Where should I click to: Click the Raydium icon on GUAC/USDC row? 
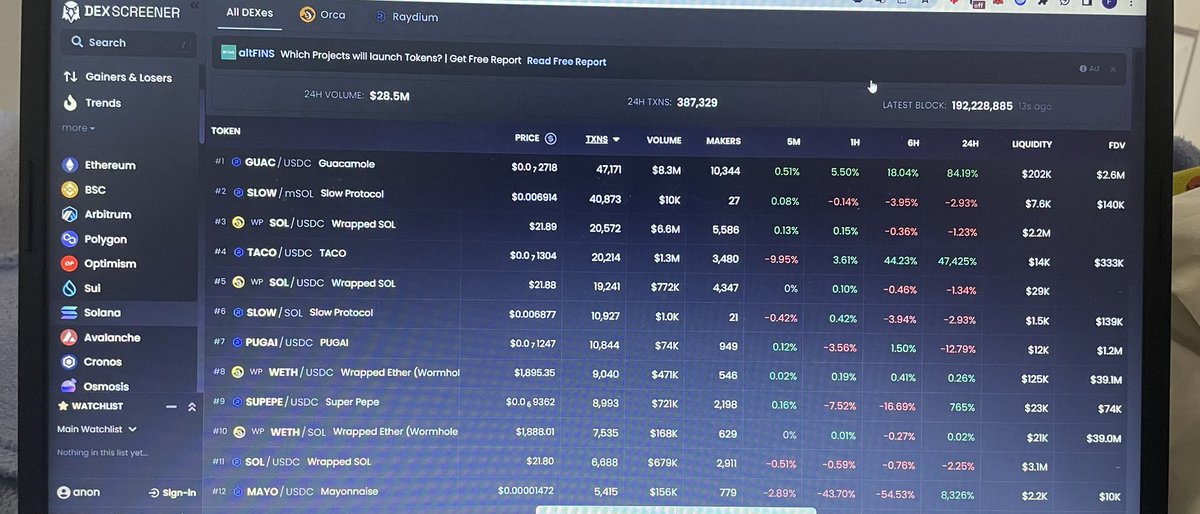point(237,162)
